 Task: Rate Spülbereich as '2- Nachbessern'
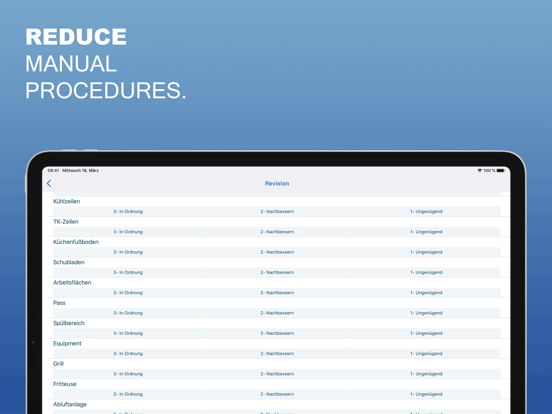tap(277, 333)
